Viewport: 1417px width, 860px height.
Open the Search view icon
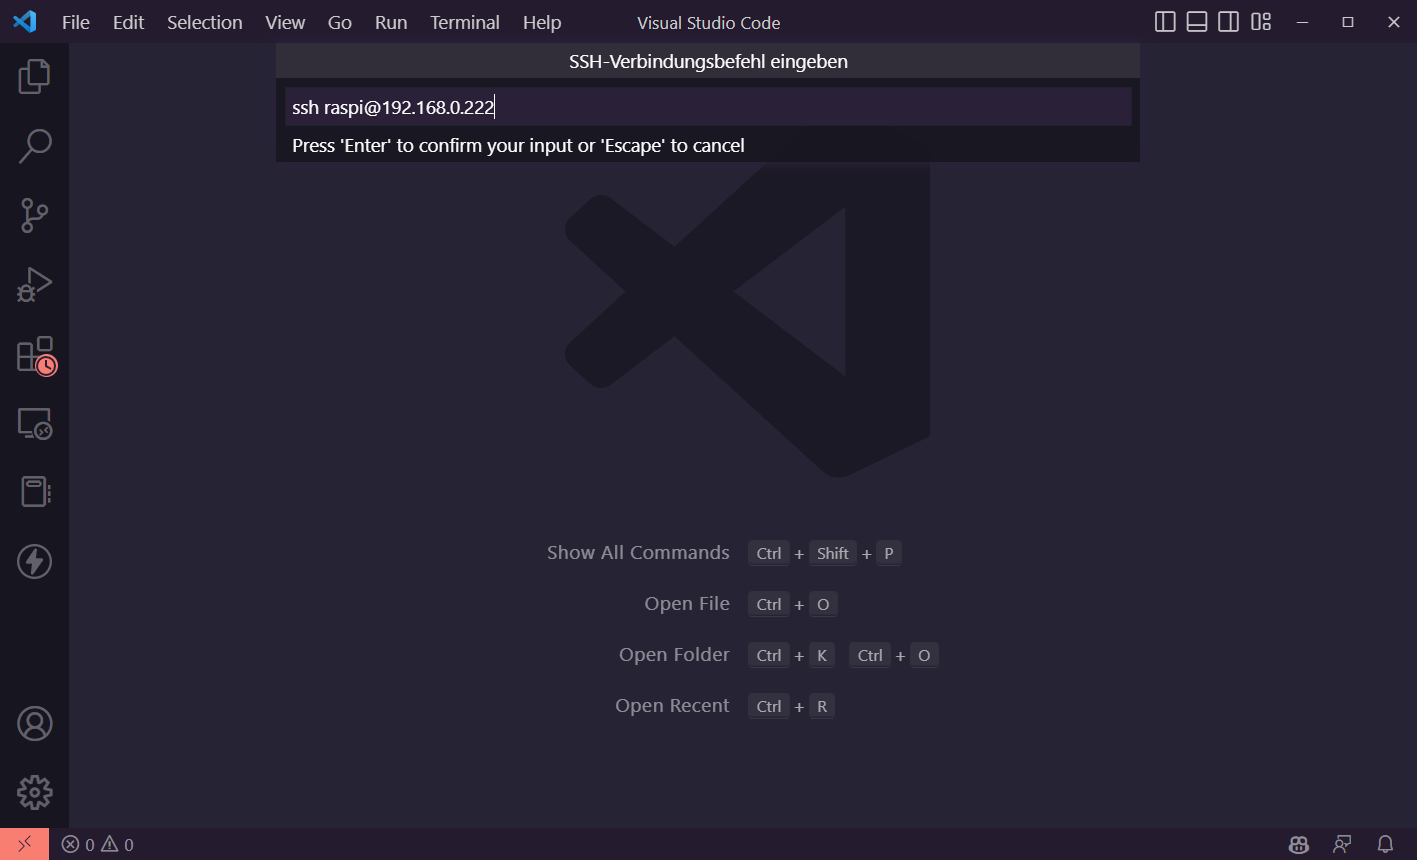pos(34,146)
